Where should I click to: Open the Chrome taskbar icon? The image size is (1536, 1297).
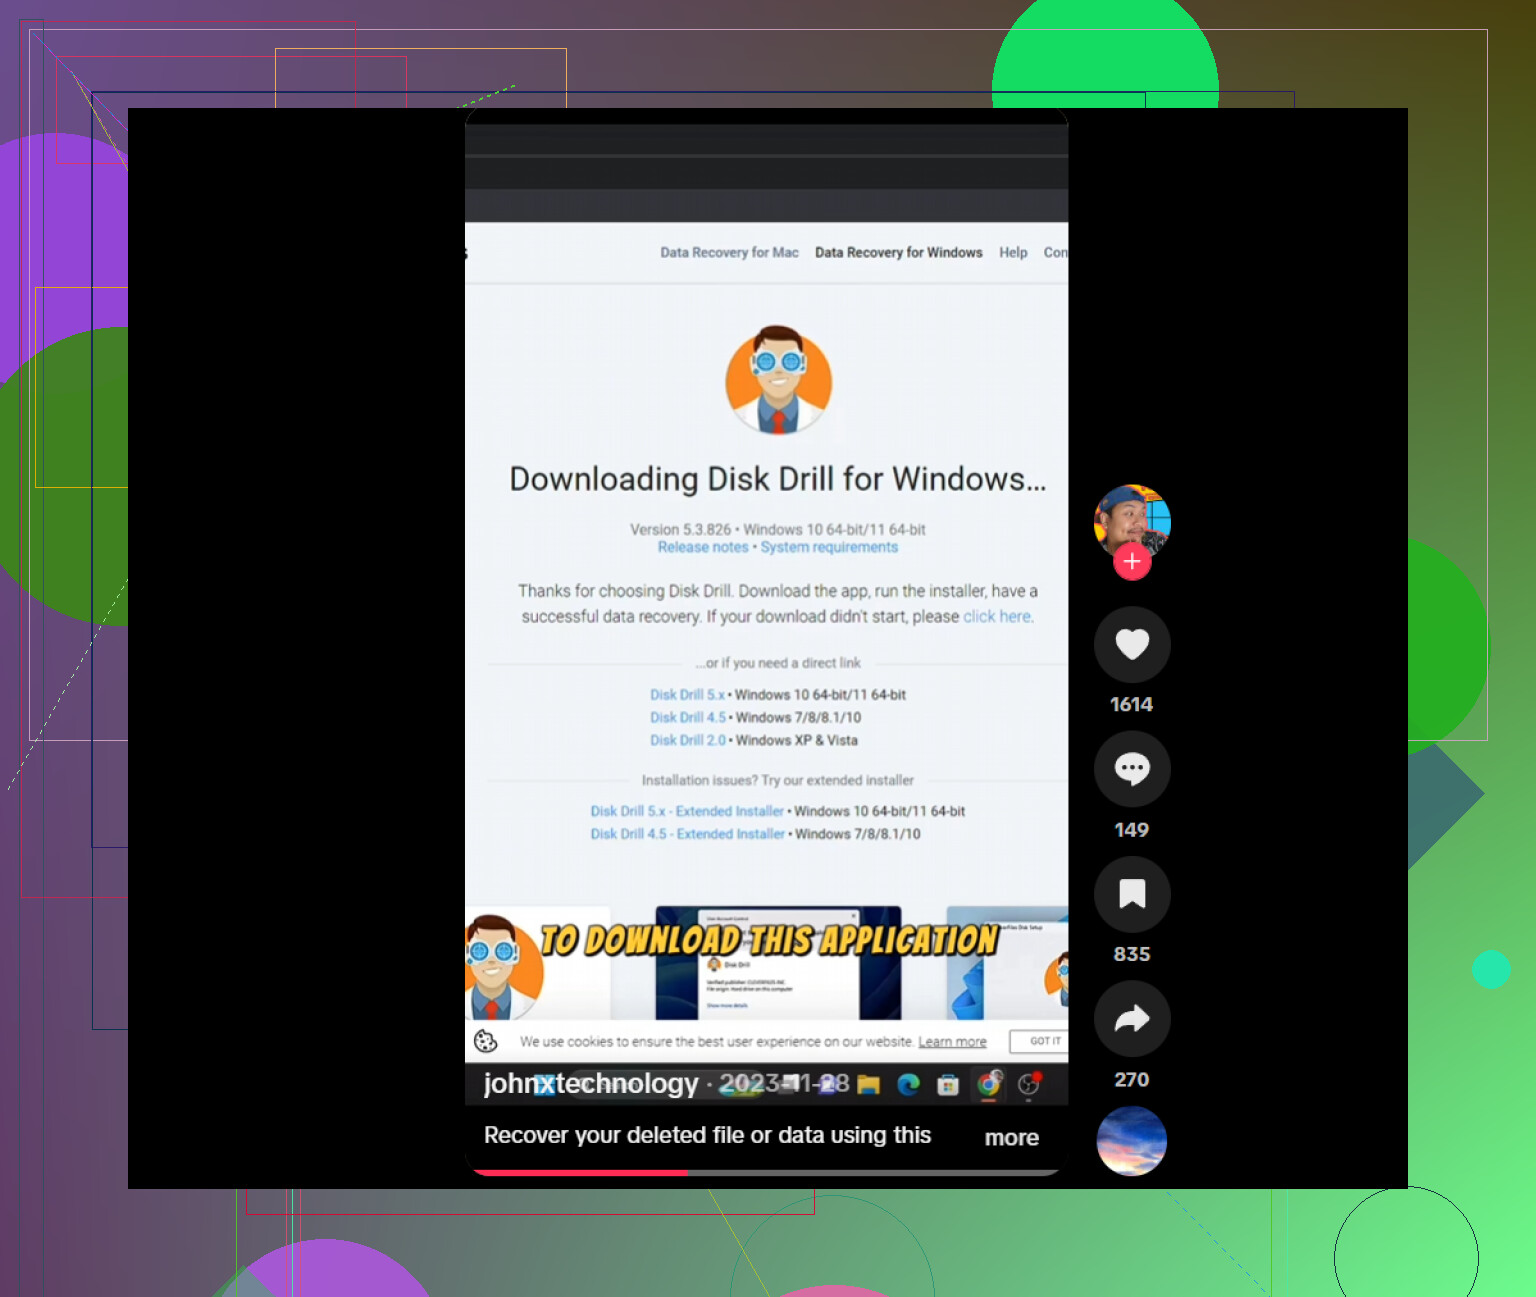(989, 1084)
